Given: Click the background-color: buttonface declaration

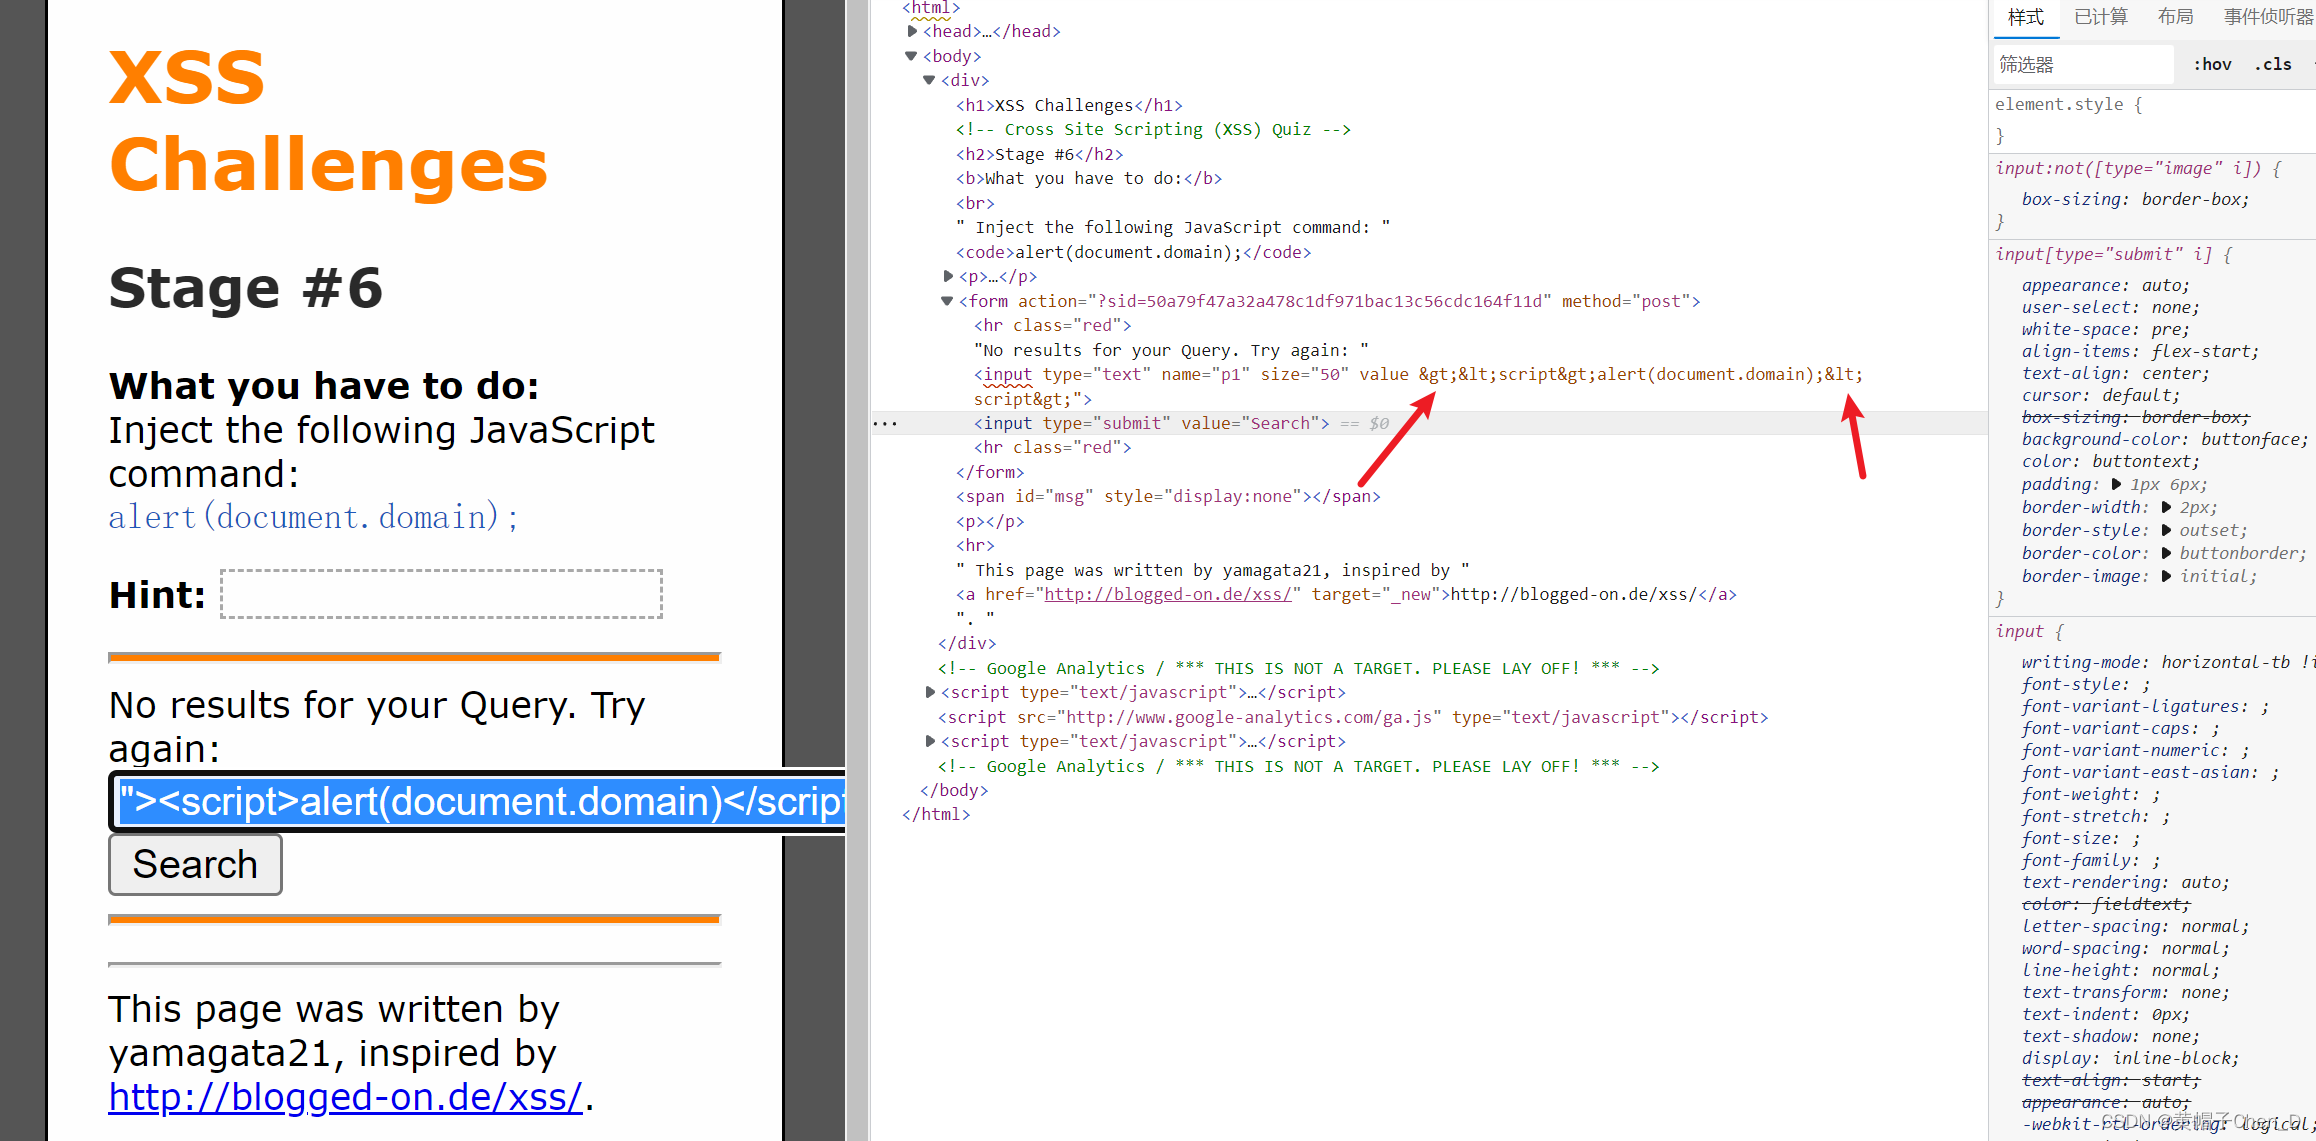Looking at the screenshot, I should coord(2165,439).
